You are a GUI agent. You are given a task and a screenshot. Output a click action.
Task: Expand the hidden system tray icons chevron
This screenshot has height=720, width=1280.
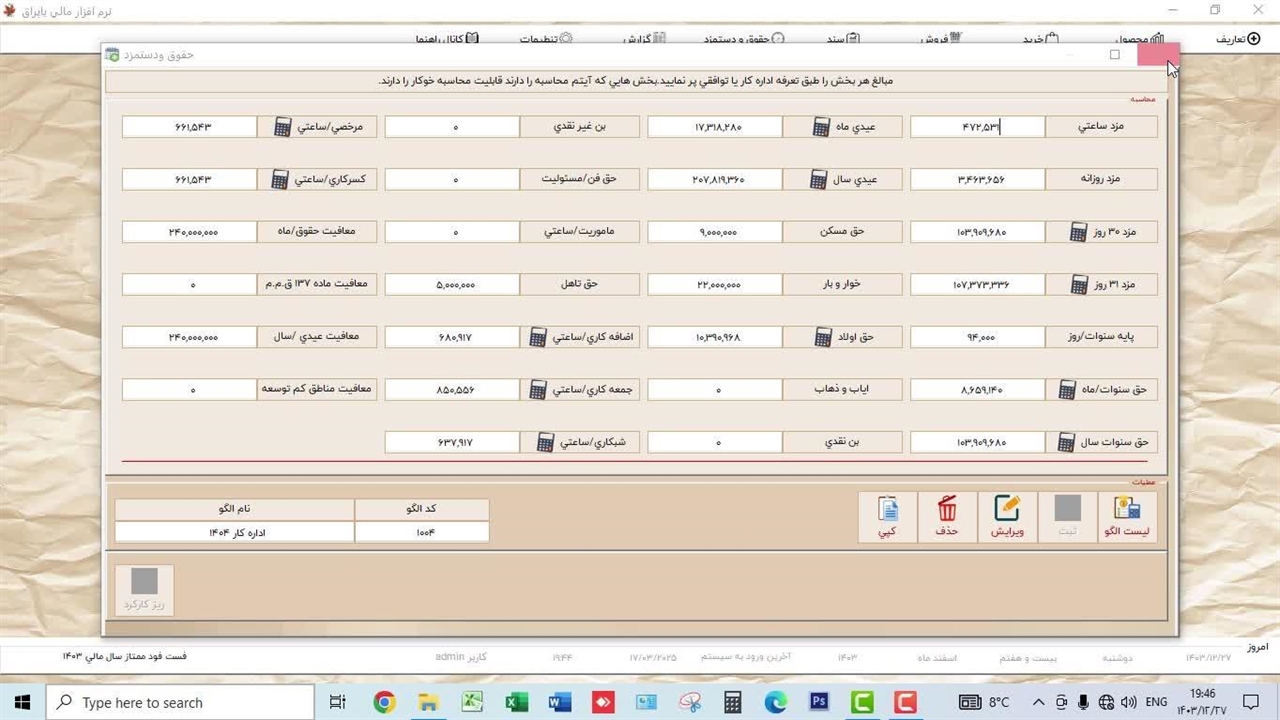[1038, 703]
